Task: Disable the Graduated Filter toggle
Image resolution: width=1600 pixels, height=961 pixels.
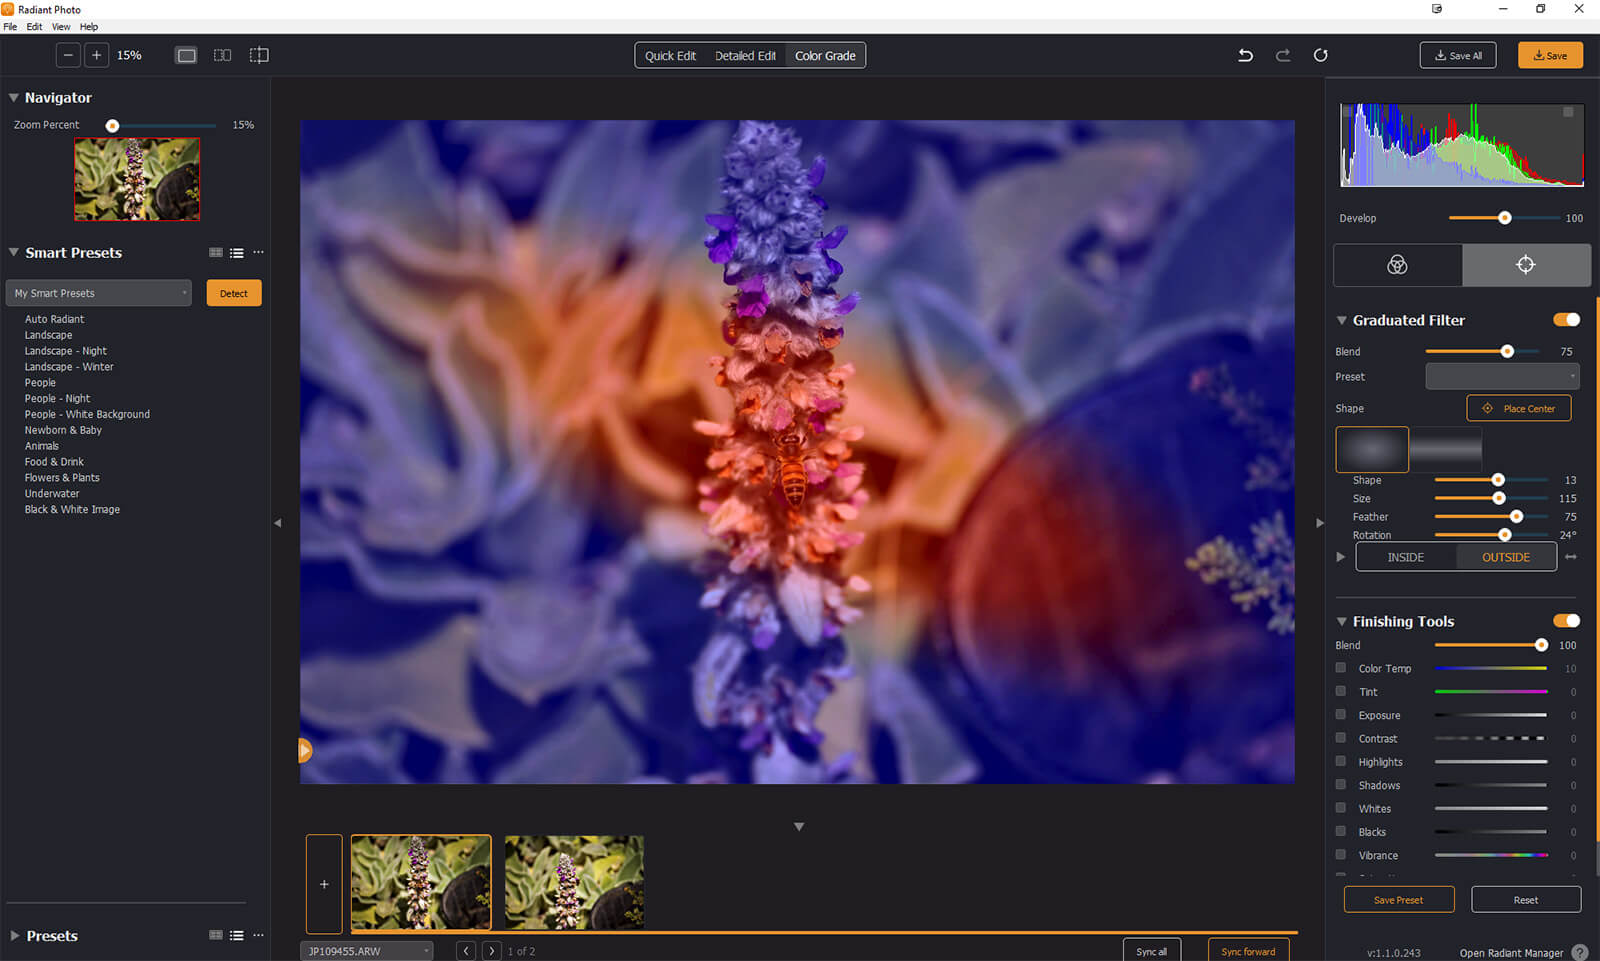Action: coord(1566,320)
